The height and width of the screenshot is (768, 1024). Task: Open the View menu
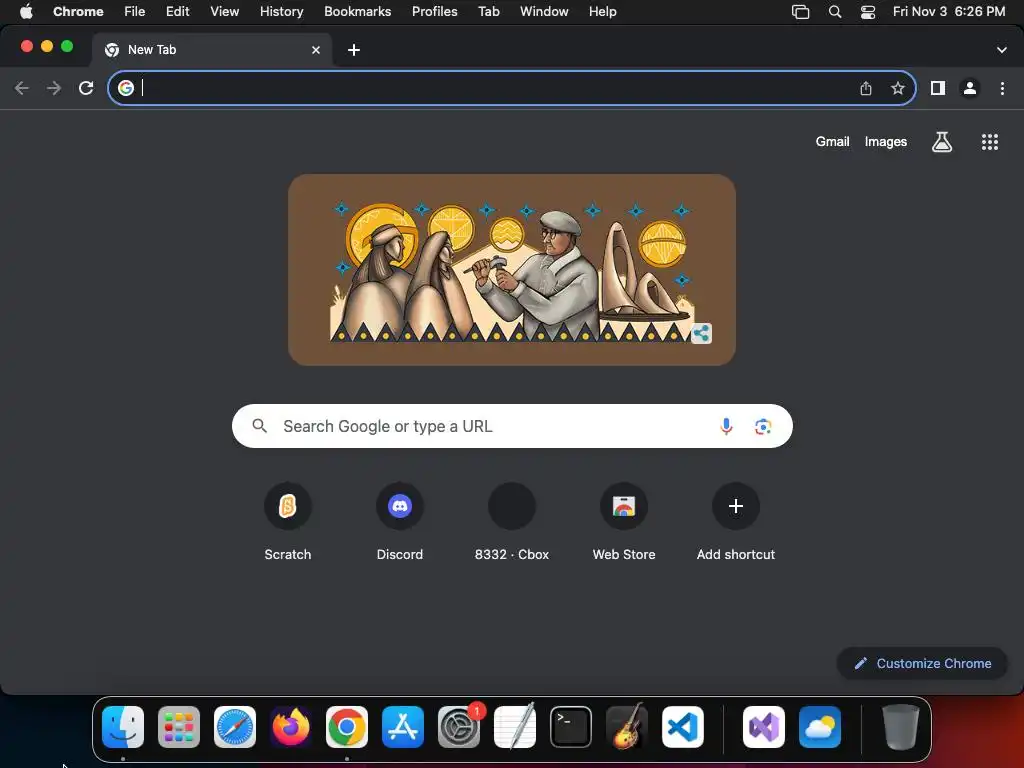pos(224,12)
